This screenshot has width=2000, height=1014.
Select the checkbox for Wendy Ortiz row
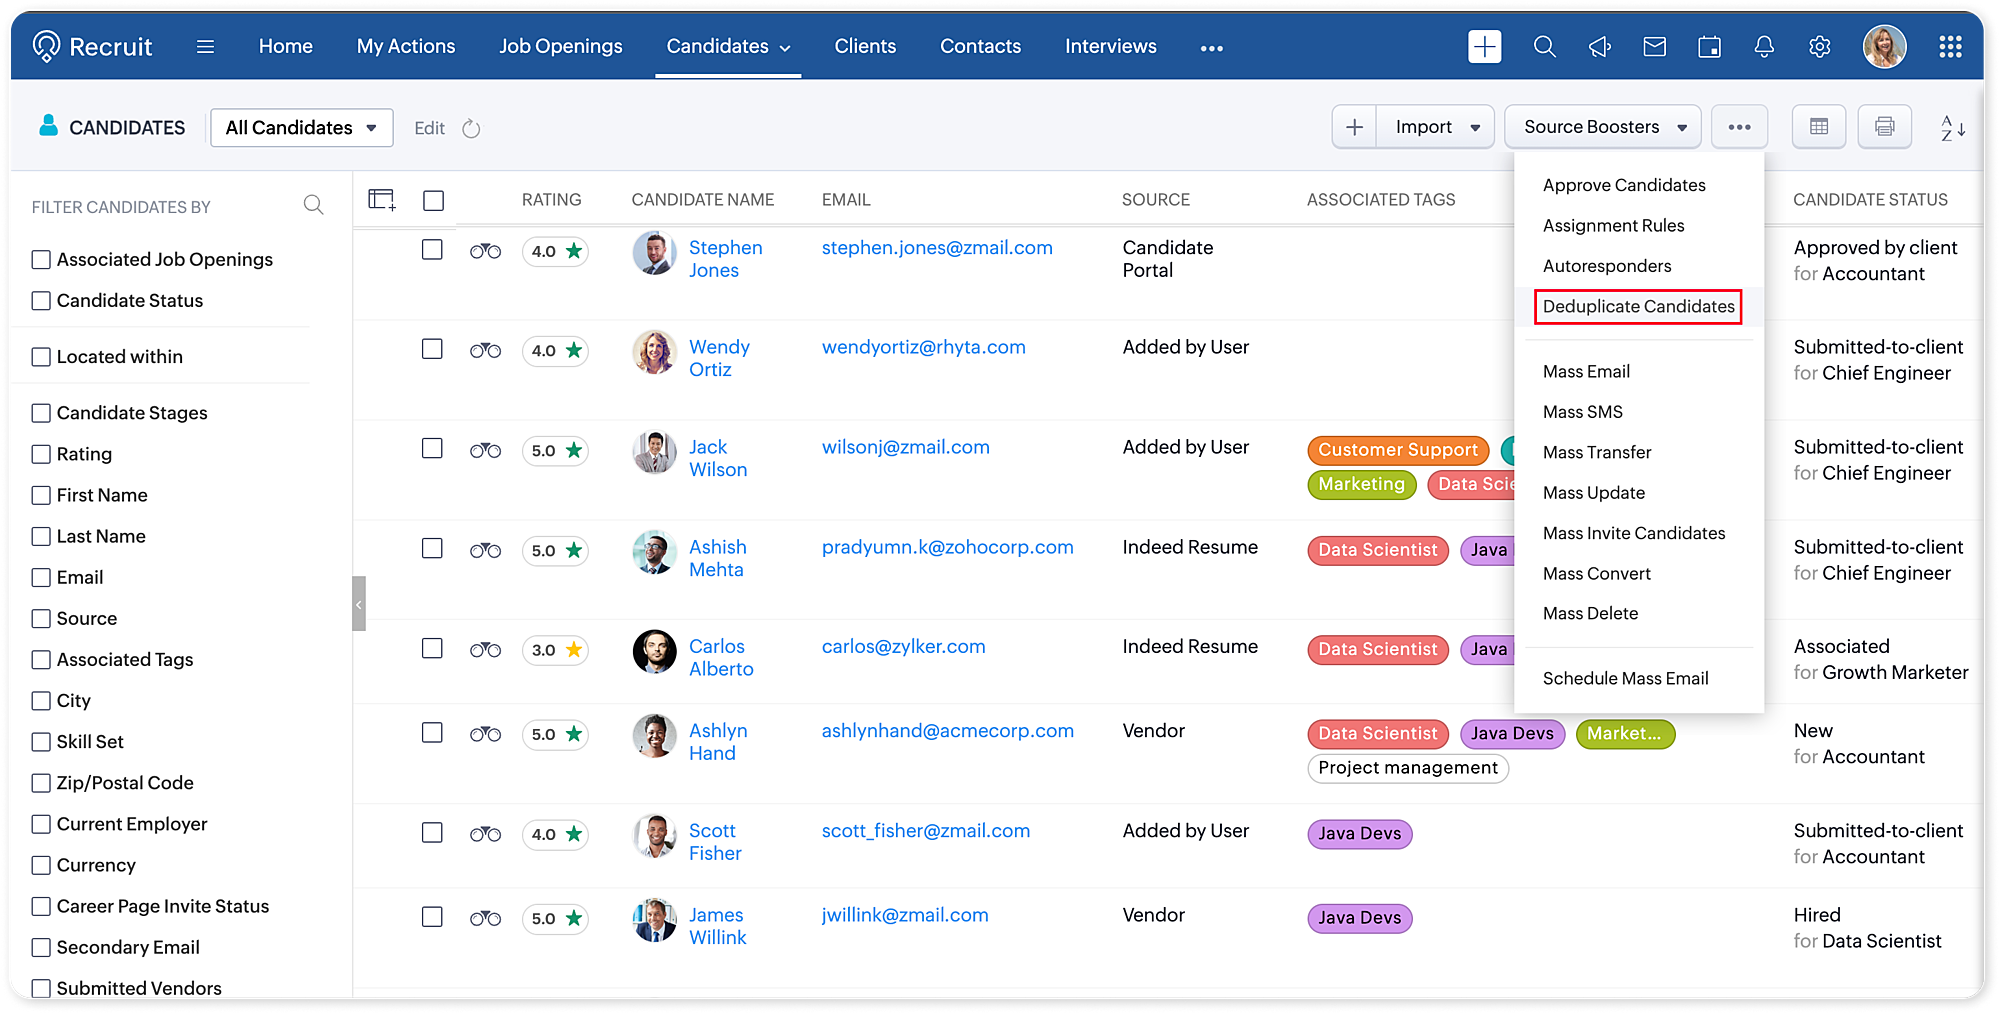(x=432, y=349)
